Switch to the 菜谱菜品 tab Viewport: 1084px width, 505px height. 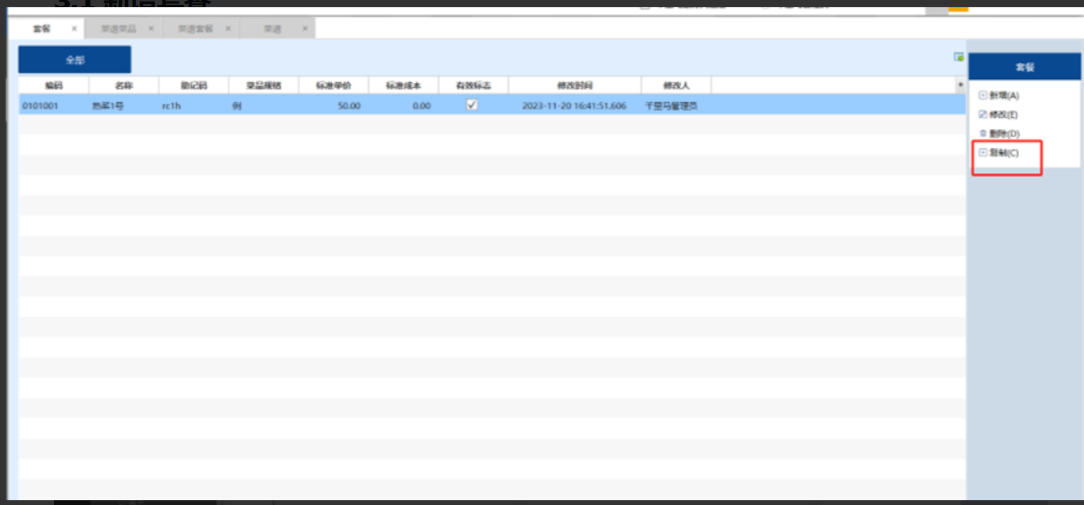coord(118,29)
